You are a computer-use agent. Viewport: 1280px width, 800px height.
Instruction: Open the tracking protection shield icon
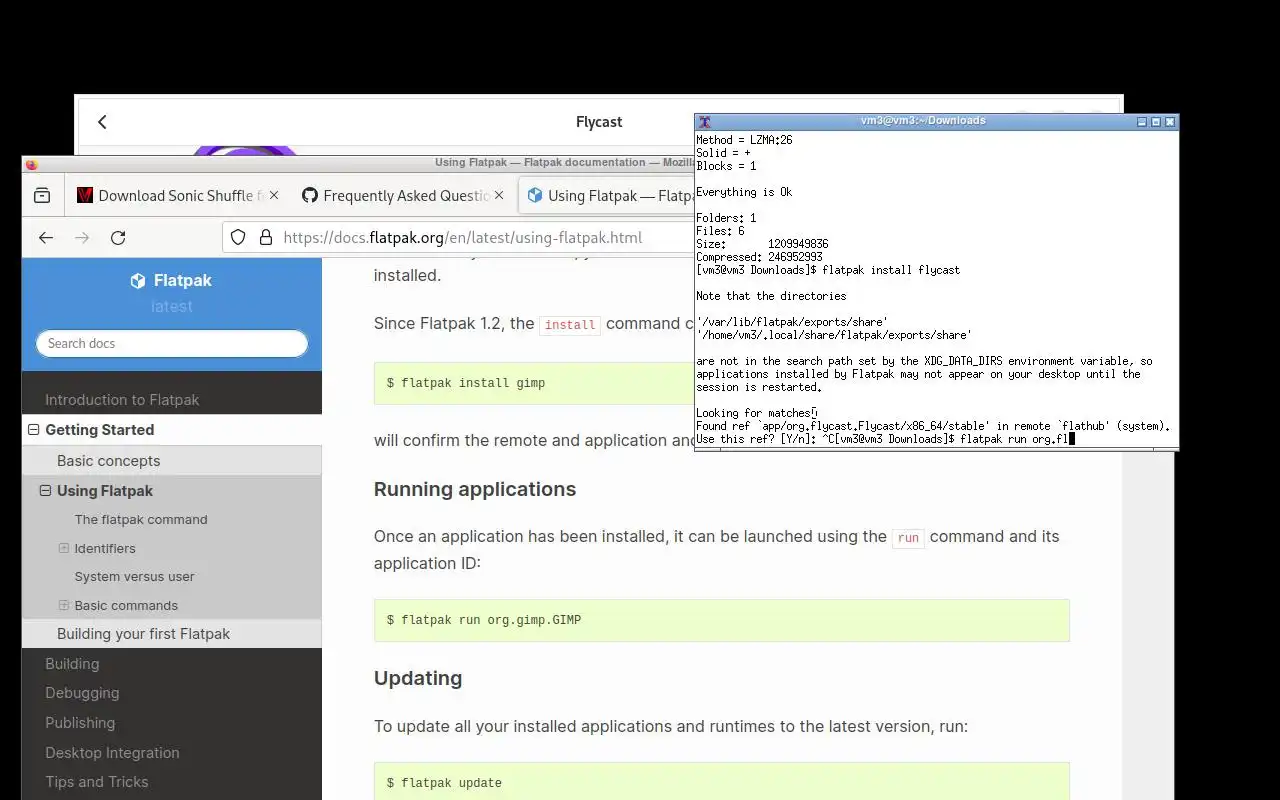[238, 238]
